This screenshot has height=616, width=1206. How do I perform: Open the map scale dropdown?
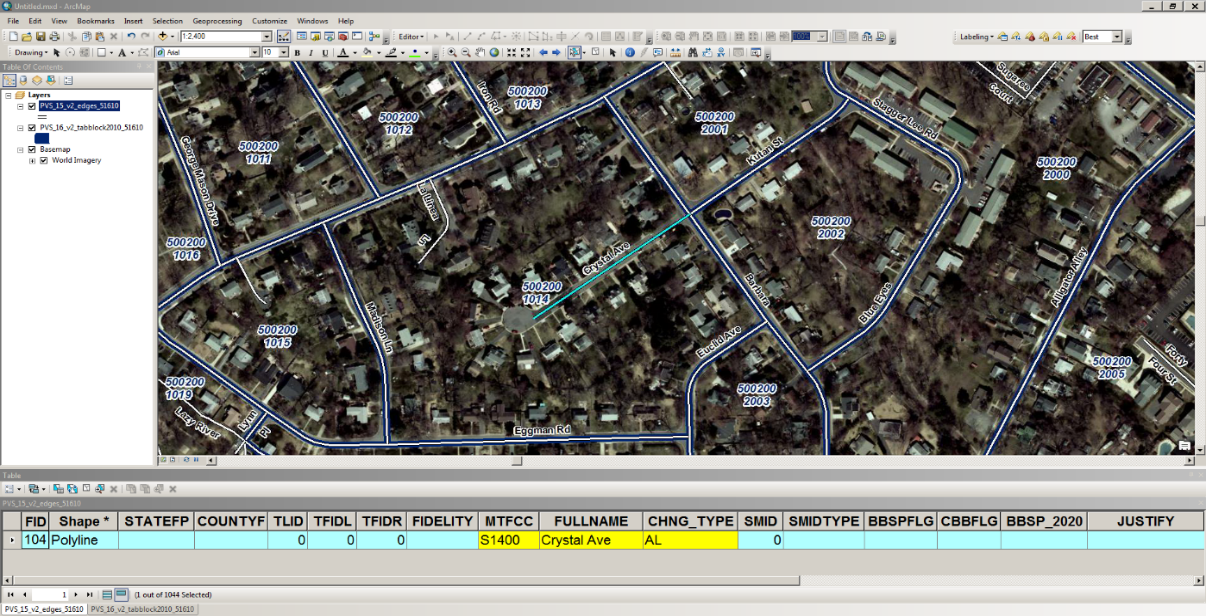click(x=267, y=36)
